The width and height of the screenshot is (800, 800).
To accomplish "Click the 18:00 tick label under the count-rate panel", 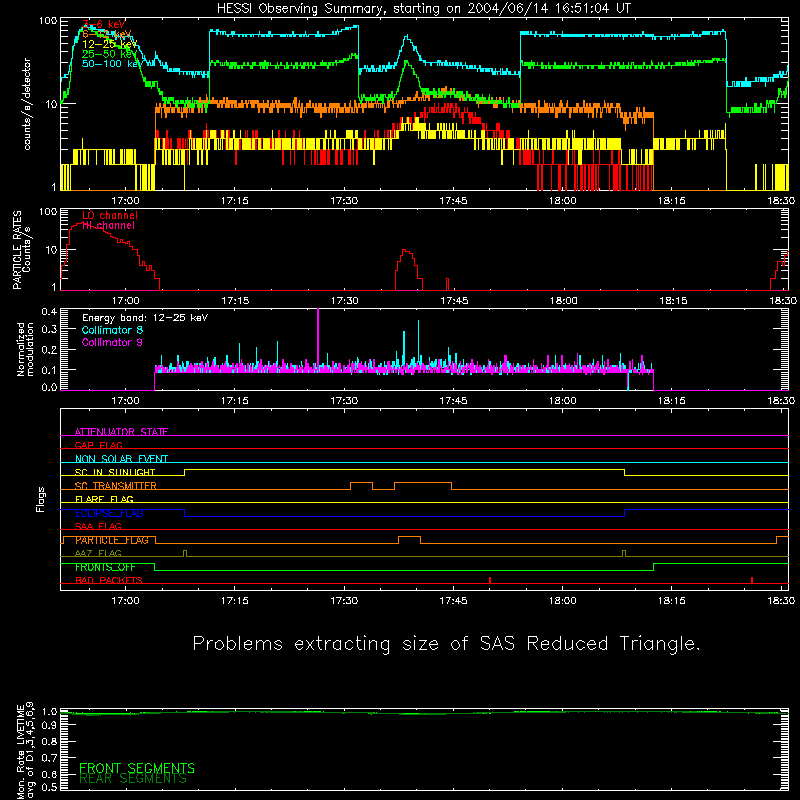I will click(563, 201).
